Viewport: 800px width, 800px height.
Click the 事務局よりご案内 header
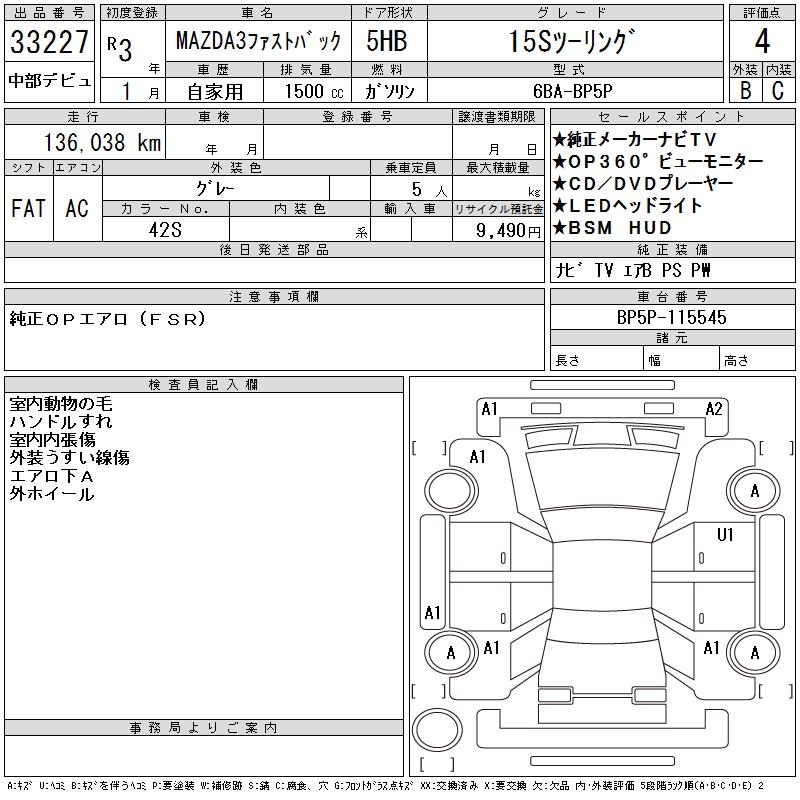coord(204,728)
